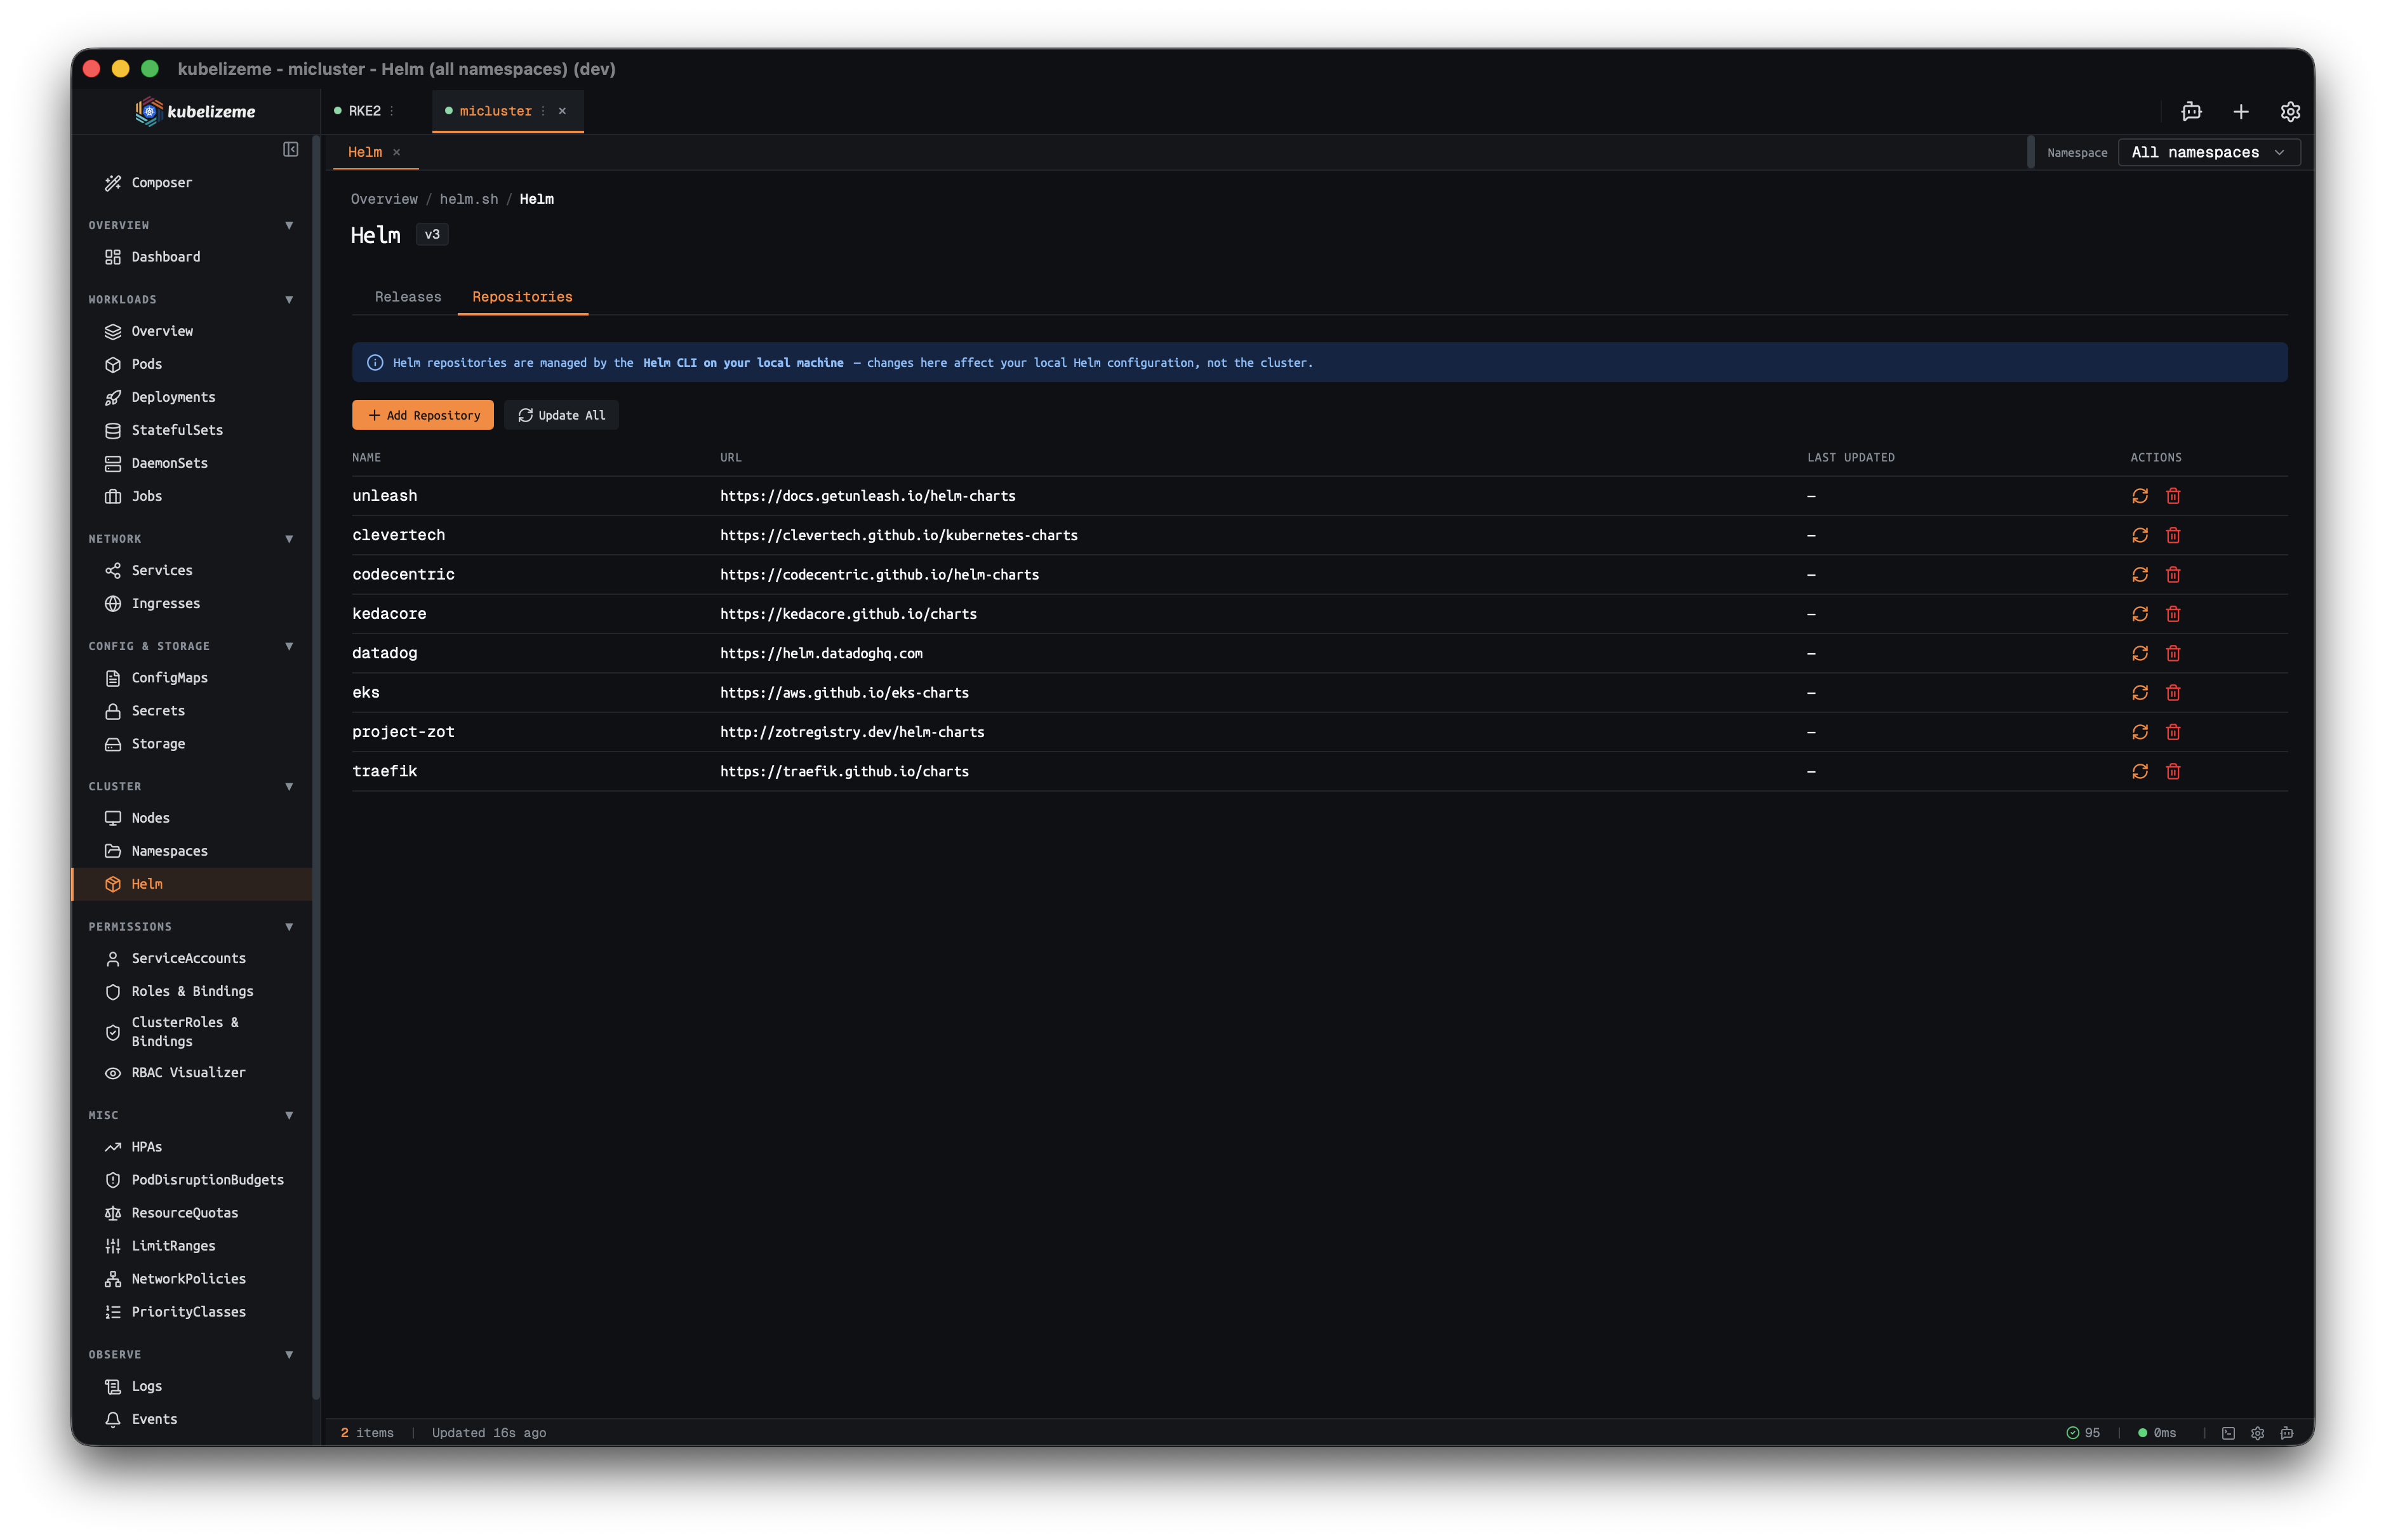The image size is (2386, 1540).
Task: Click the Add Repository button
Action: [x=423, y=415]
